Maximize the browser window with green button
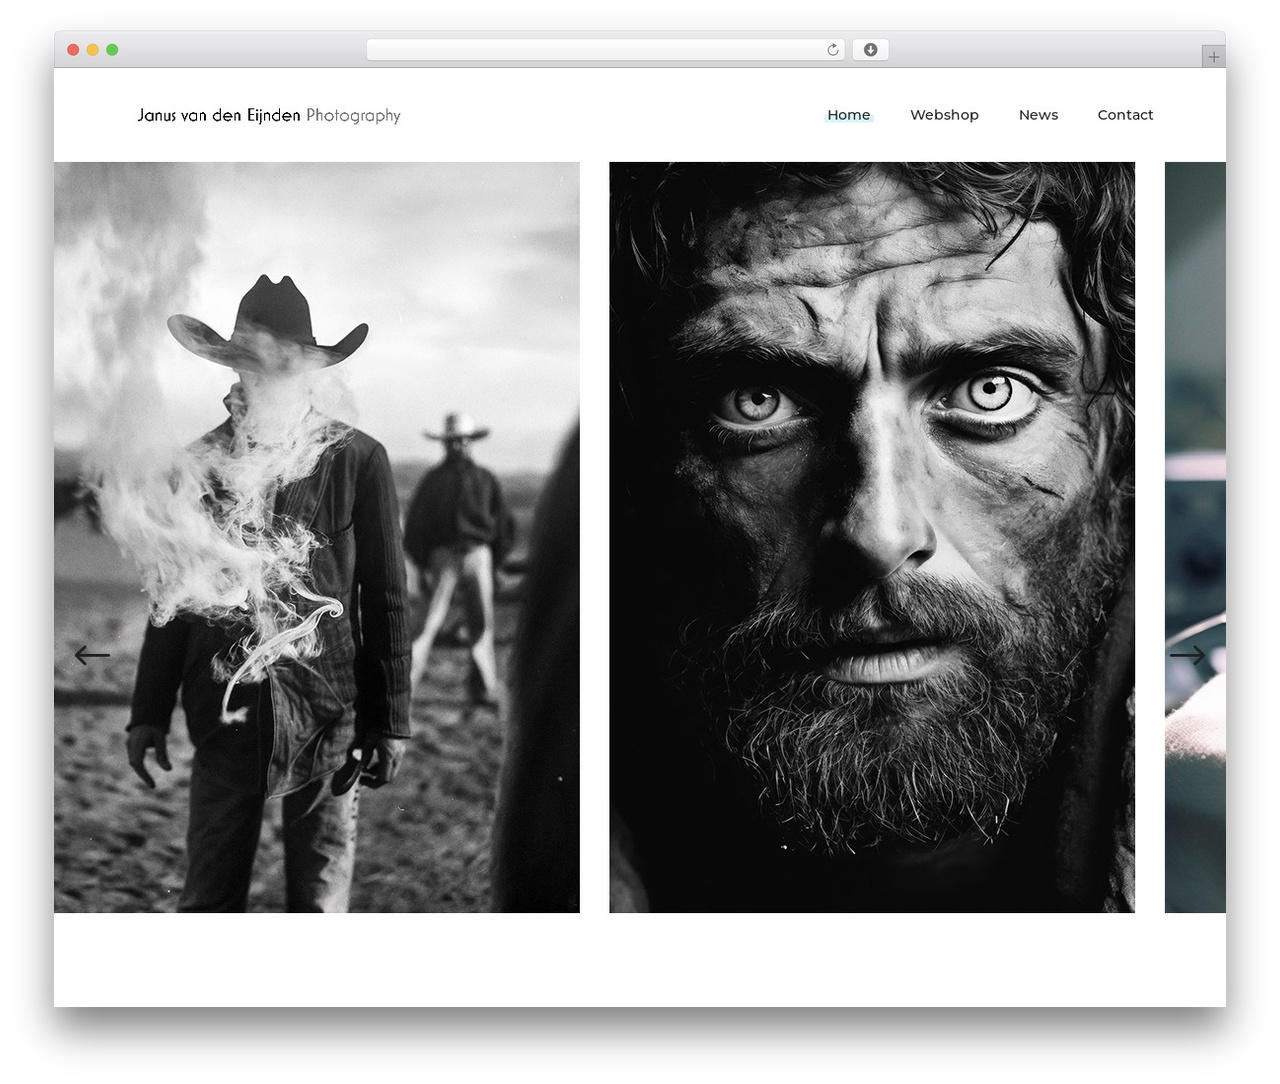The image size is (1280, 1084). 112,50
